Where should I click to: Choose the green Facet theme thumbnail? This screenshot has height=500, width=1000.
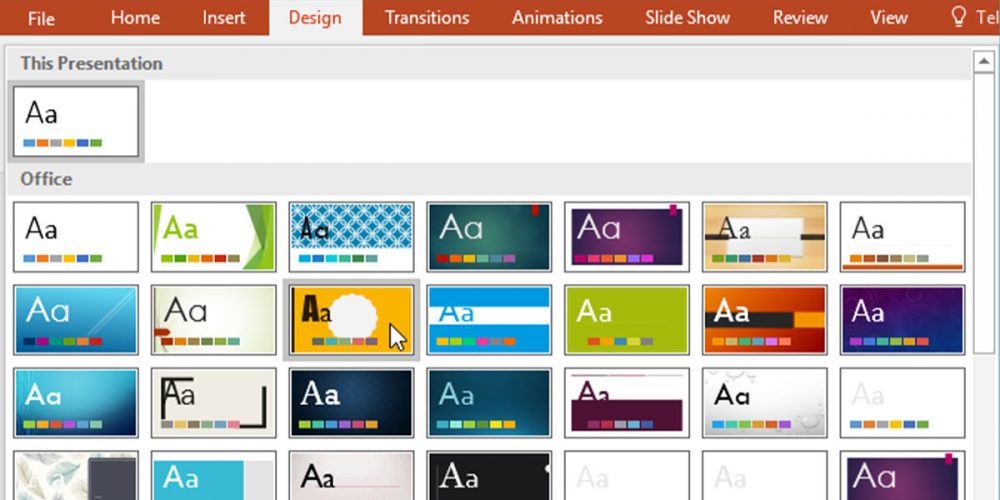213,236
